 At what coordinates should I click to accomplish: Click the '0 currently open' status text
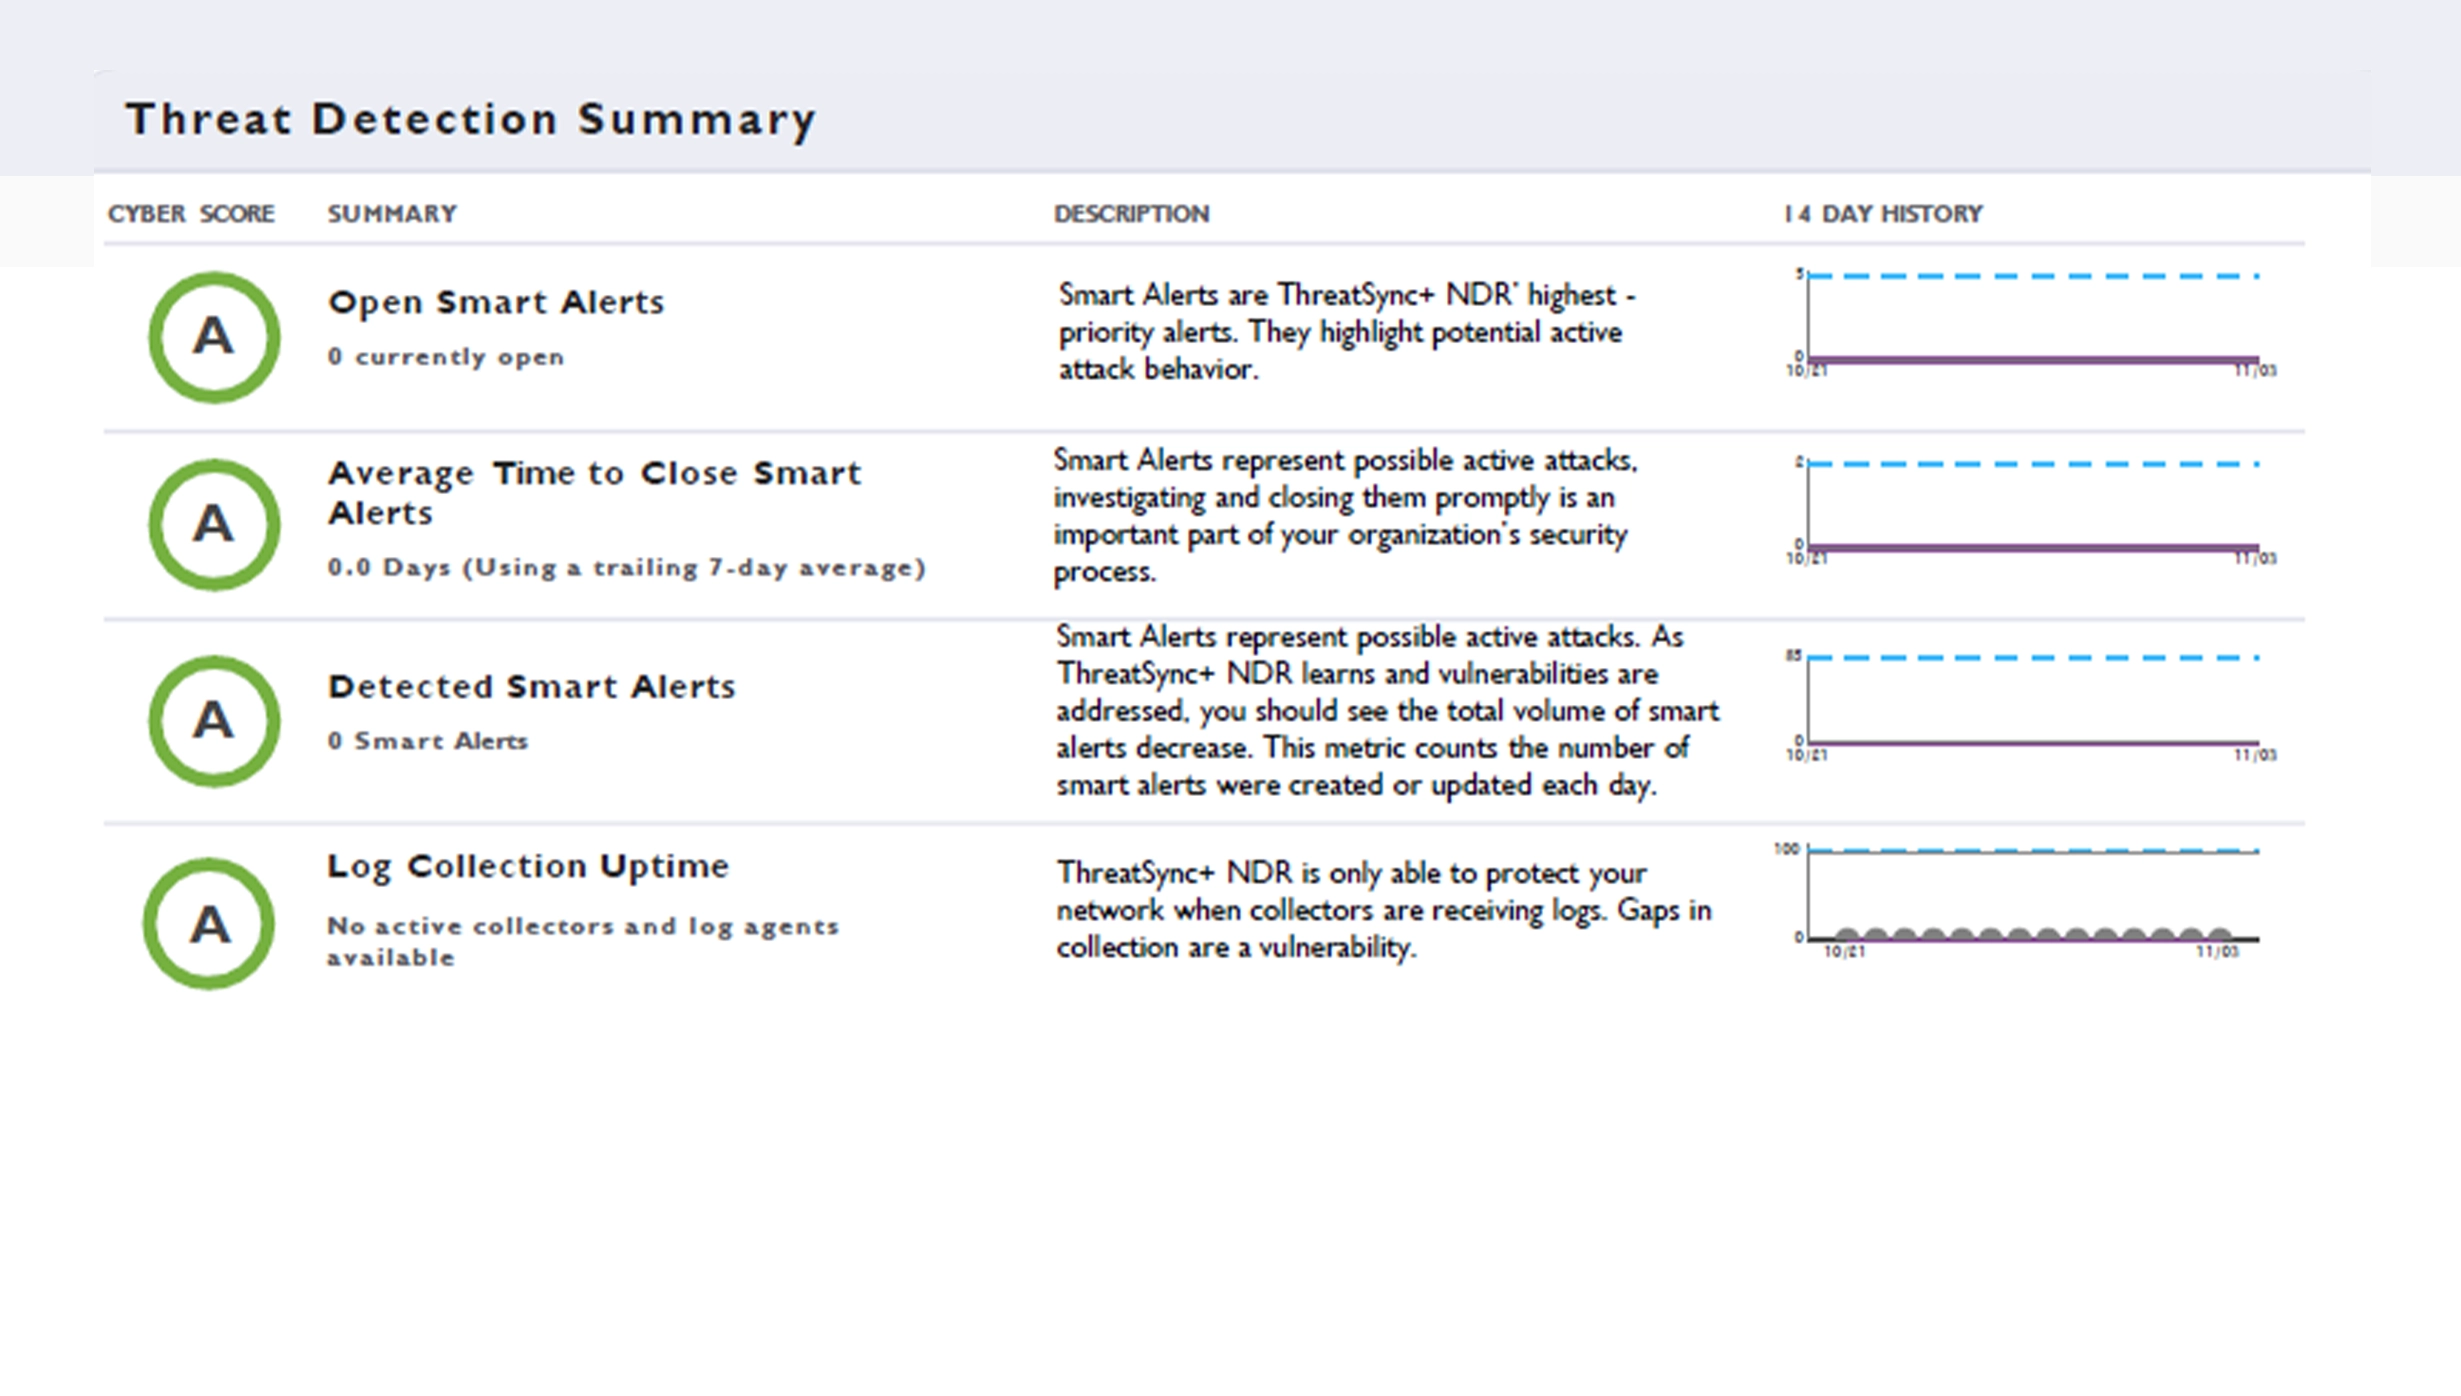tap(446, 357)
